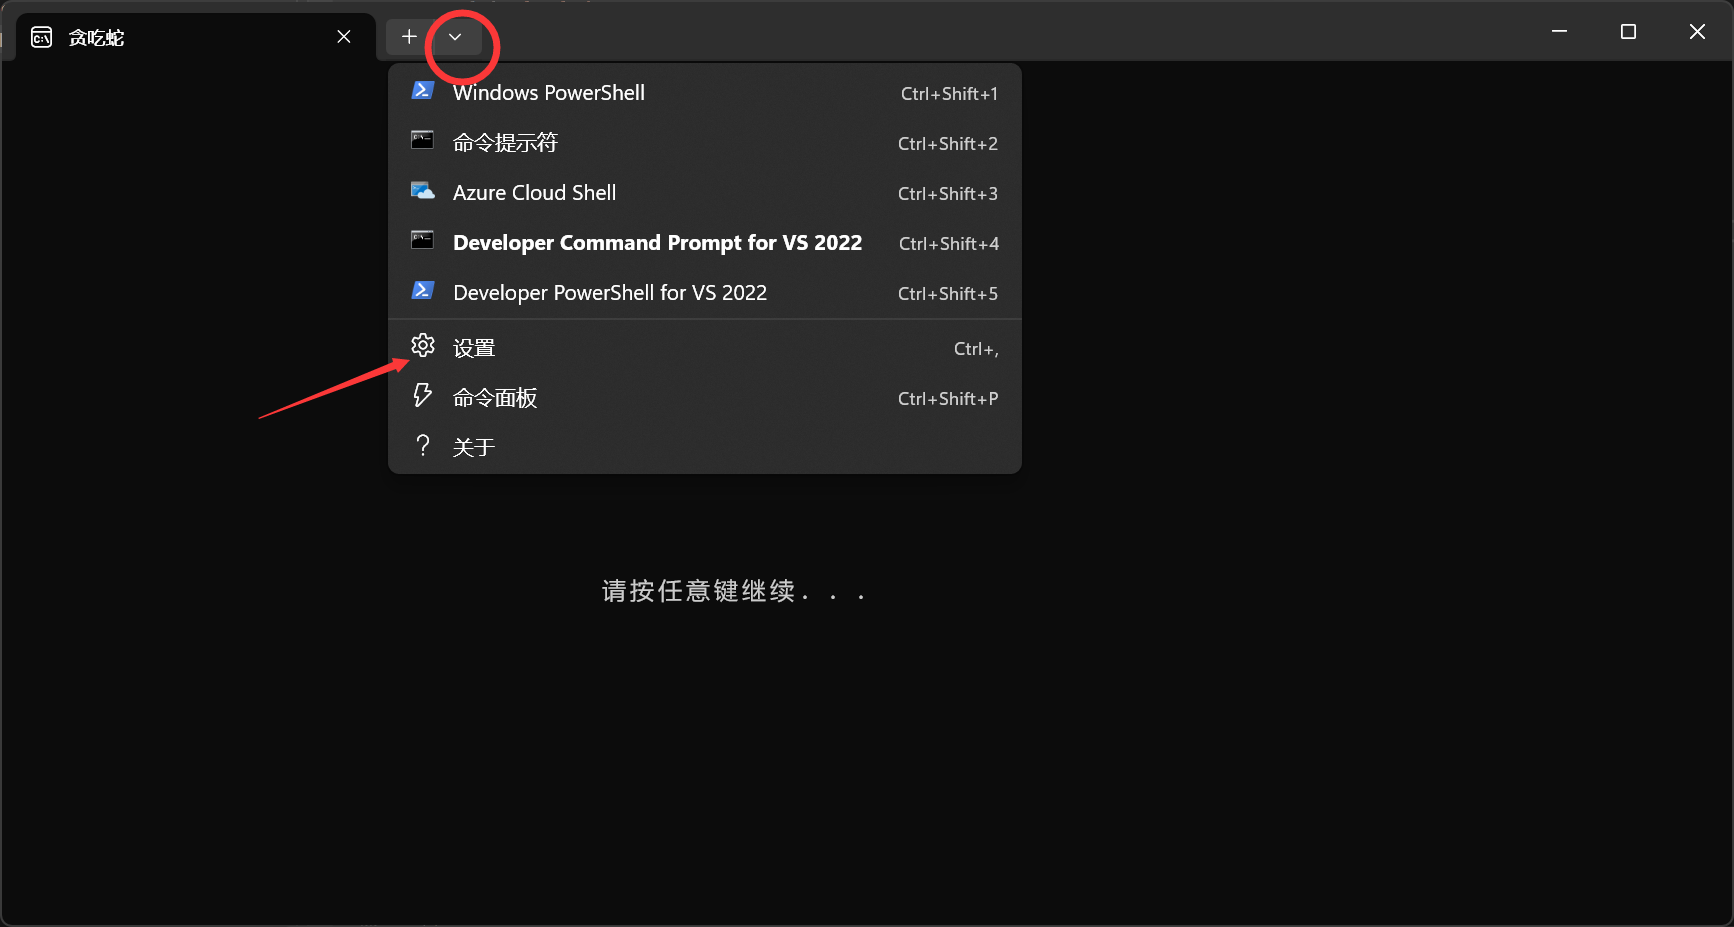Screen dimensions: 1734x927
Task: Click the Azure Cloud Shell cloud icon
Action: pyautogui.click(x=422, y=191)
